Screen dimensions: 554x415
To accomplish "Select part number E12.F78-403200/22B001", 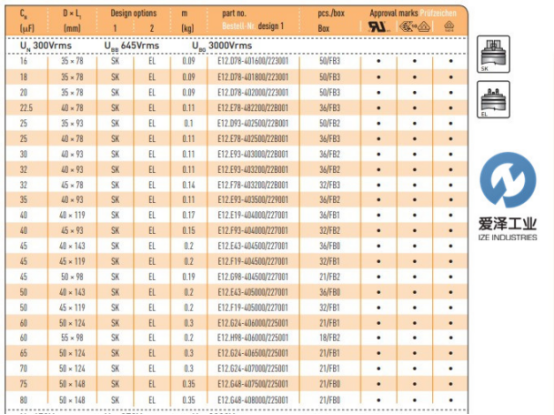I will click(x=253, y=185).
